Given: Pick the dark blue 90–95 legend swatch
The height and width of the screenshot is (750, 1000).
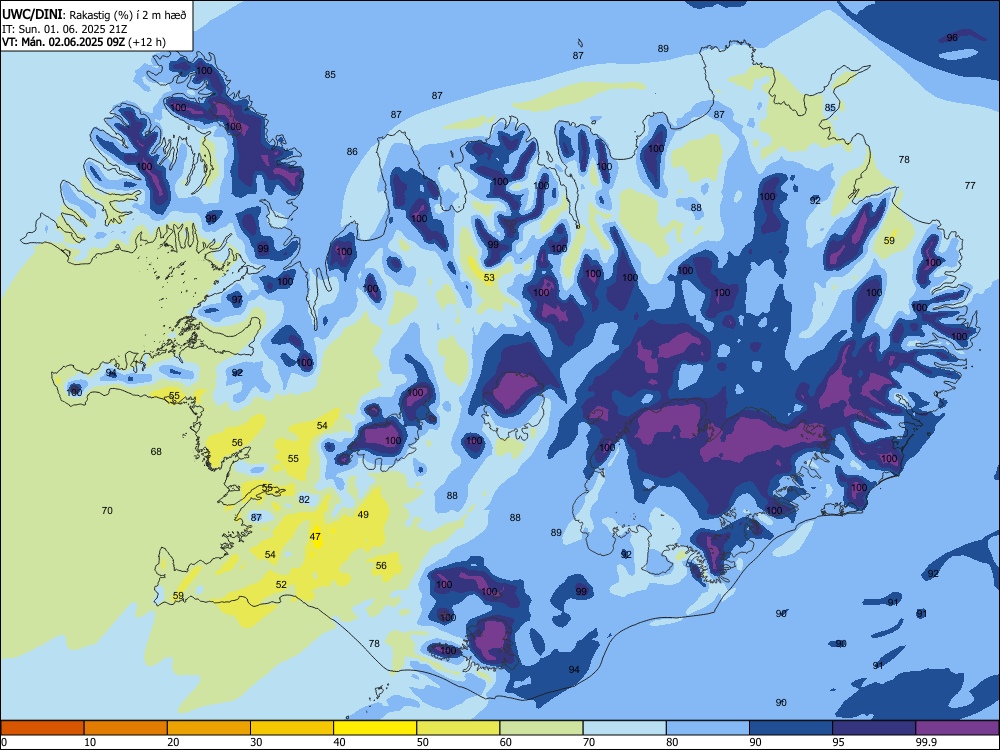Looking at the screenshot, I should (x=791, y=728).
